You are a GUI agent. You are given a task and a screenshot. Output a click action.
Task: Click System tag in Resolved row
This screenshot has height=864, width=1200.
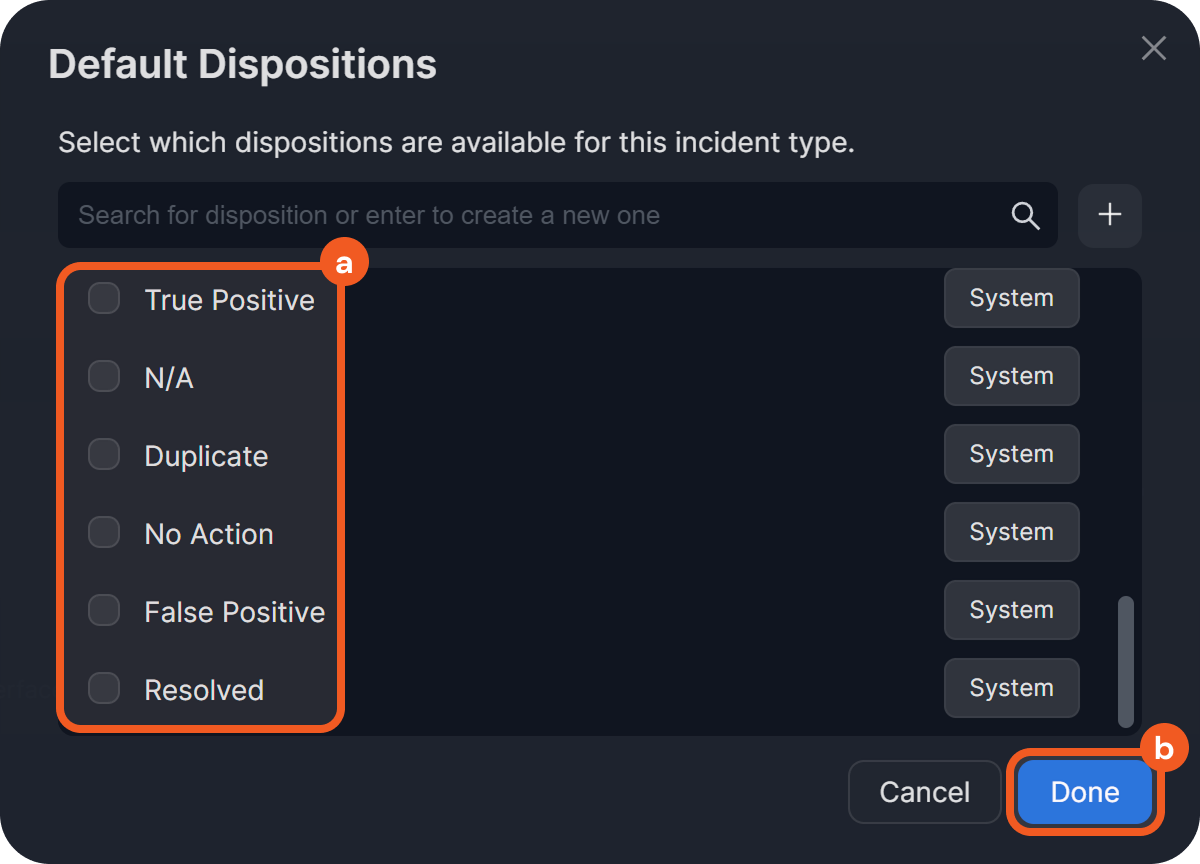point(1011,688)
